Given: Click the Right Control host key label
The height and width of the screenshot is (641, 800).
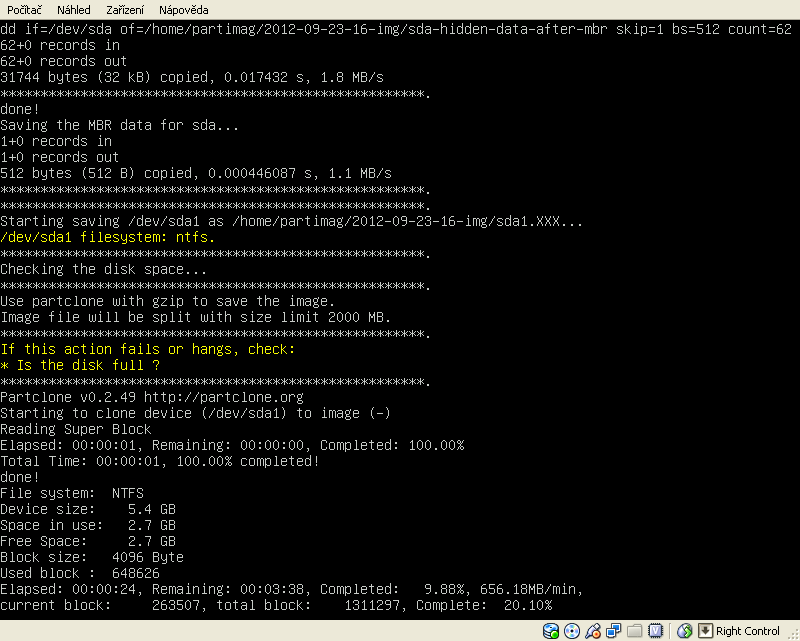Looking at the screenshot, I should pos(747,631).
